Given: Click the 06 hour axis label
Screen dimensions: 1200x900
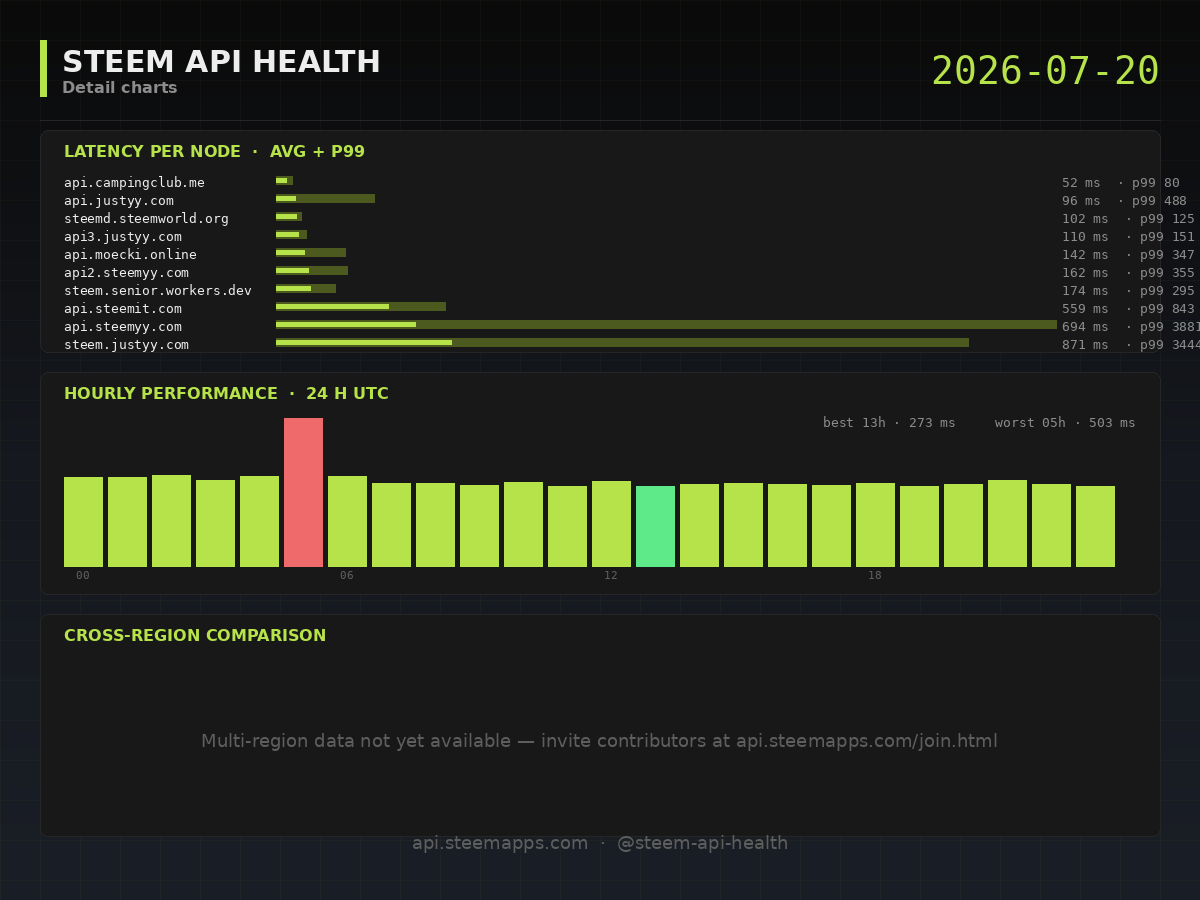Looking at the screenshot, I should coord(347,576).
